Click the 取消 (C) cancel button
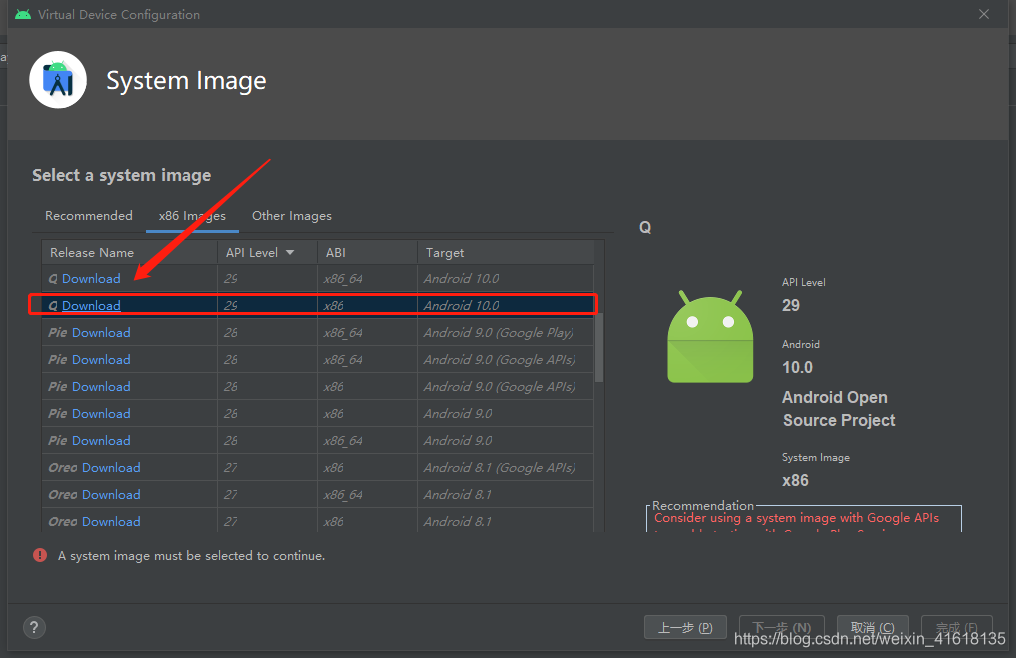1016x658 pixels. [x=873, y=628]
